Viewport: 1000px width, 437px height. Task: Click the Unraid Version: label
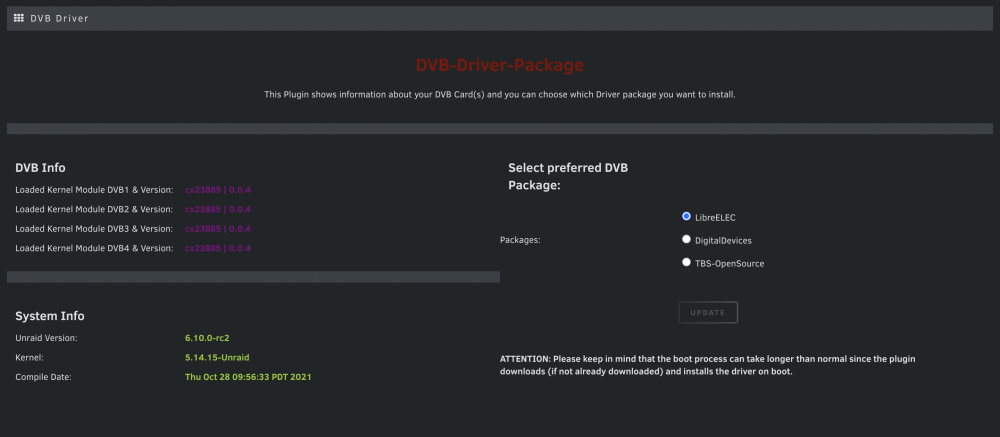tap(47, 337)
